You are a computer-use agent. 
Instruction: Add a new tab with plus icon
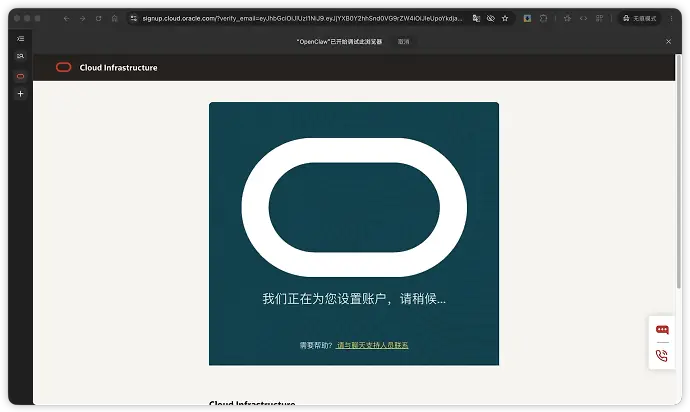click(20, 94)
